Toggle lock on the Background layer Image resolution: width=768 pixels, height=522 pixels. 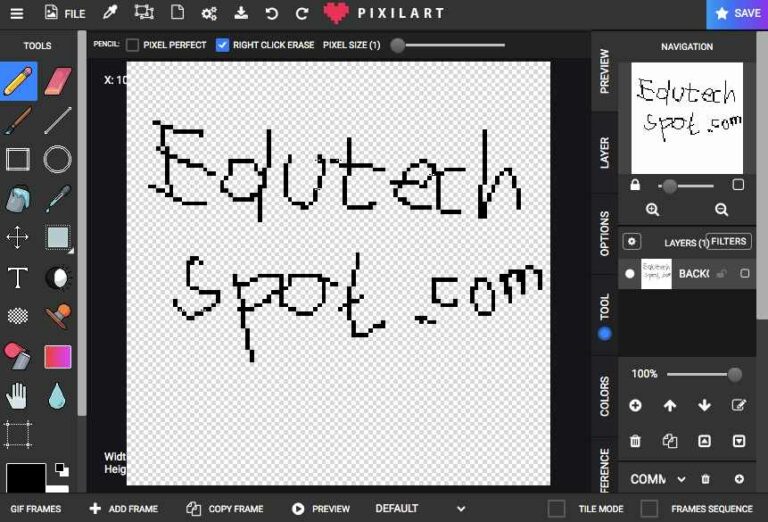pyautogui.click(x=722, y=273)
